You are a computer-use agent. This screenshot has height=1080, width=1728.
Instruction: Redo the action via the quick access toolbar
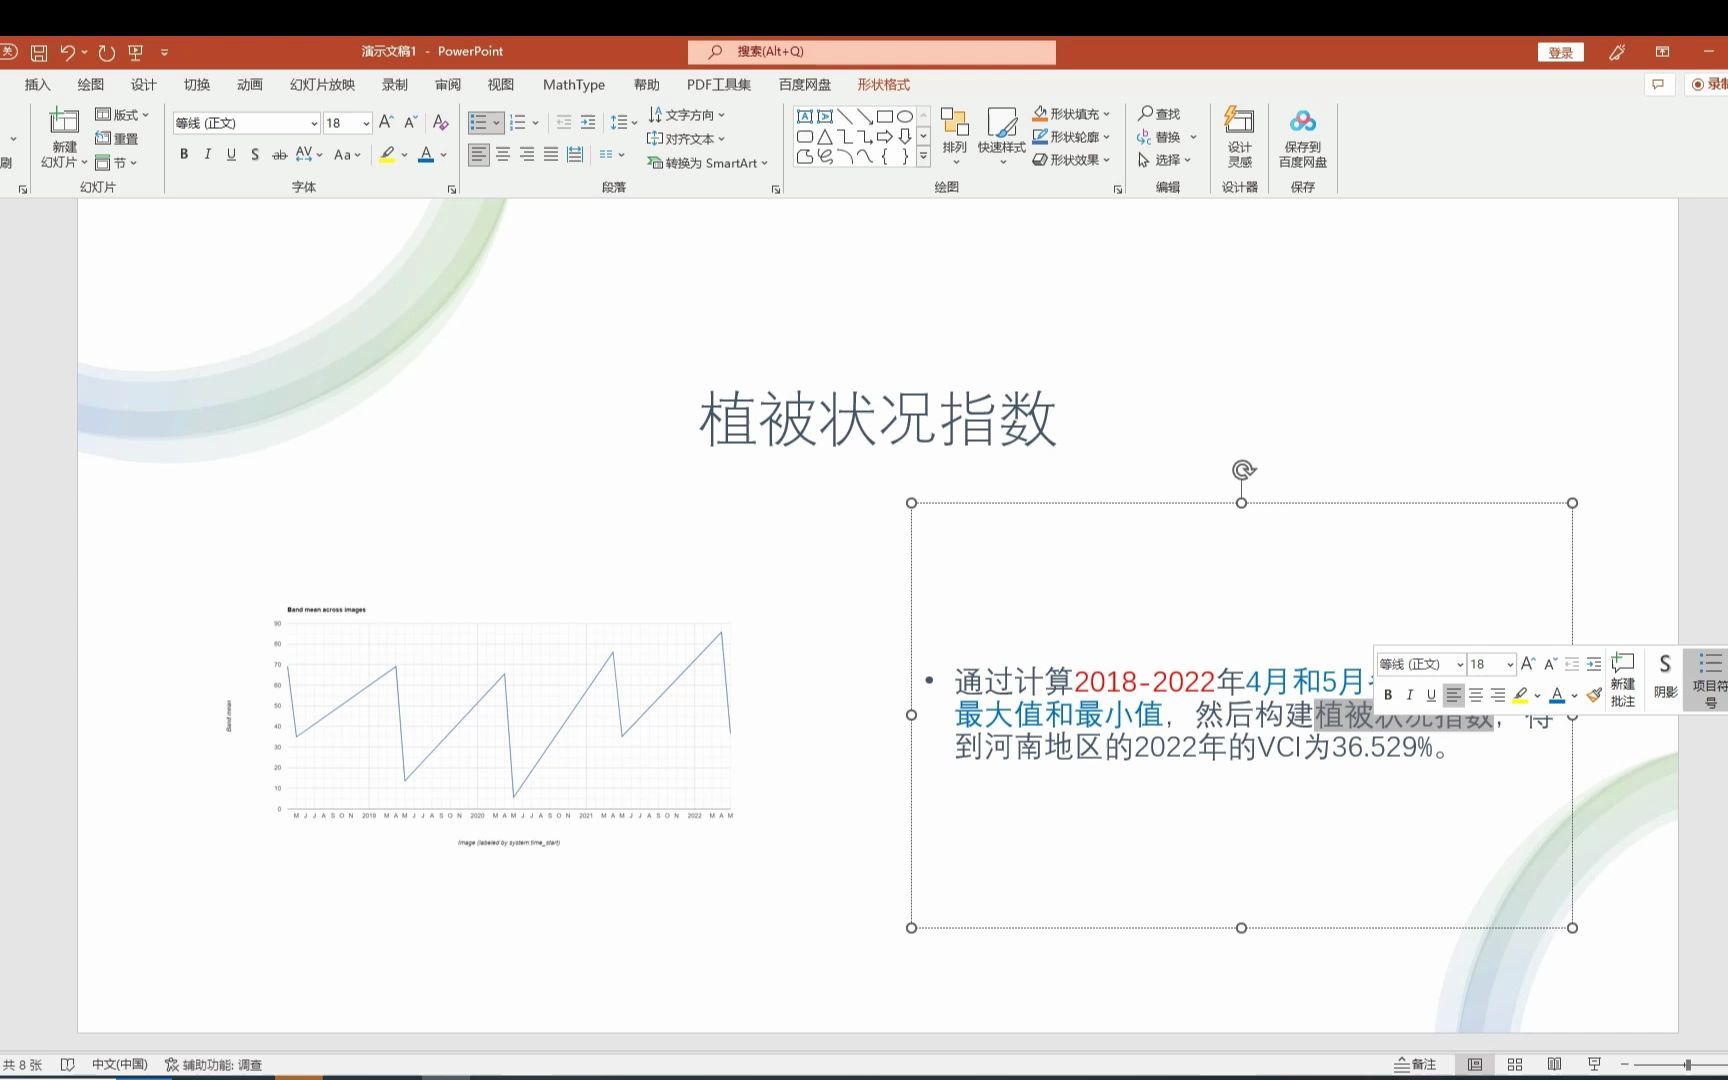pyautogui.click(x=107, y=52)
